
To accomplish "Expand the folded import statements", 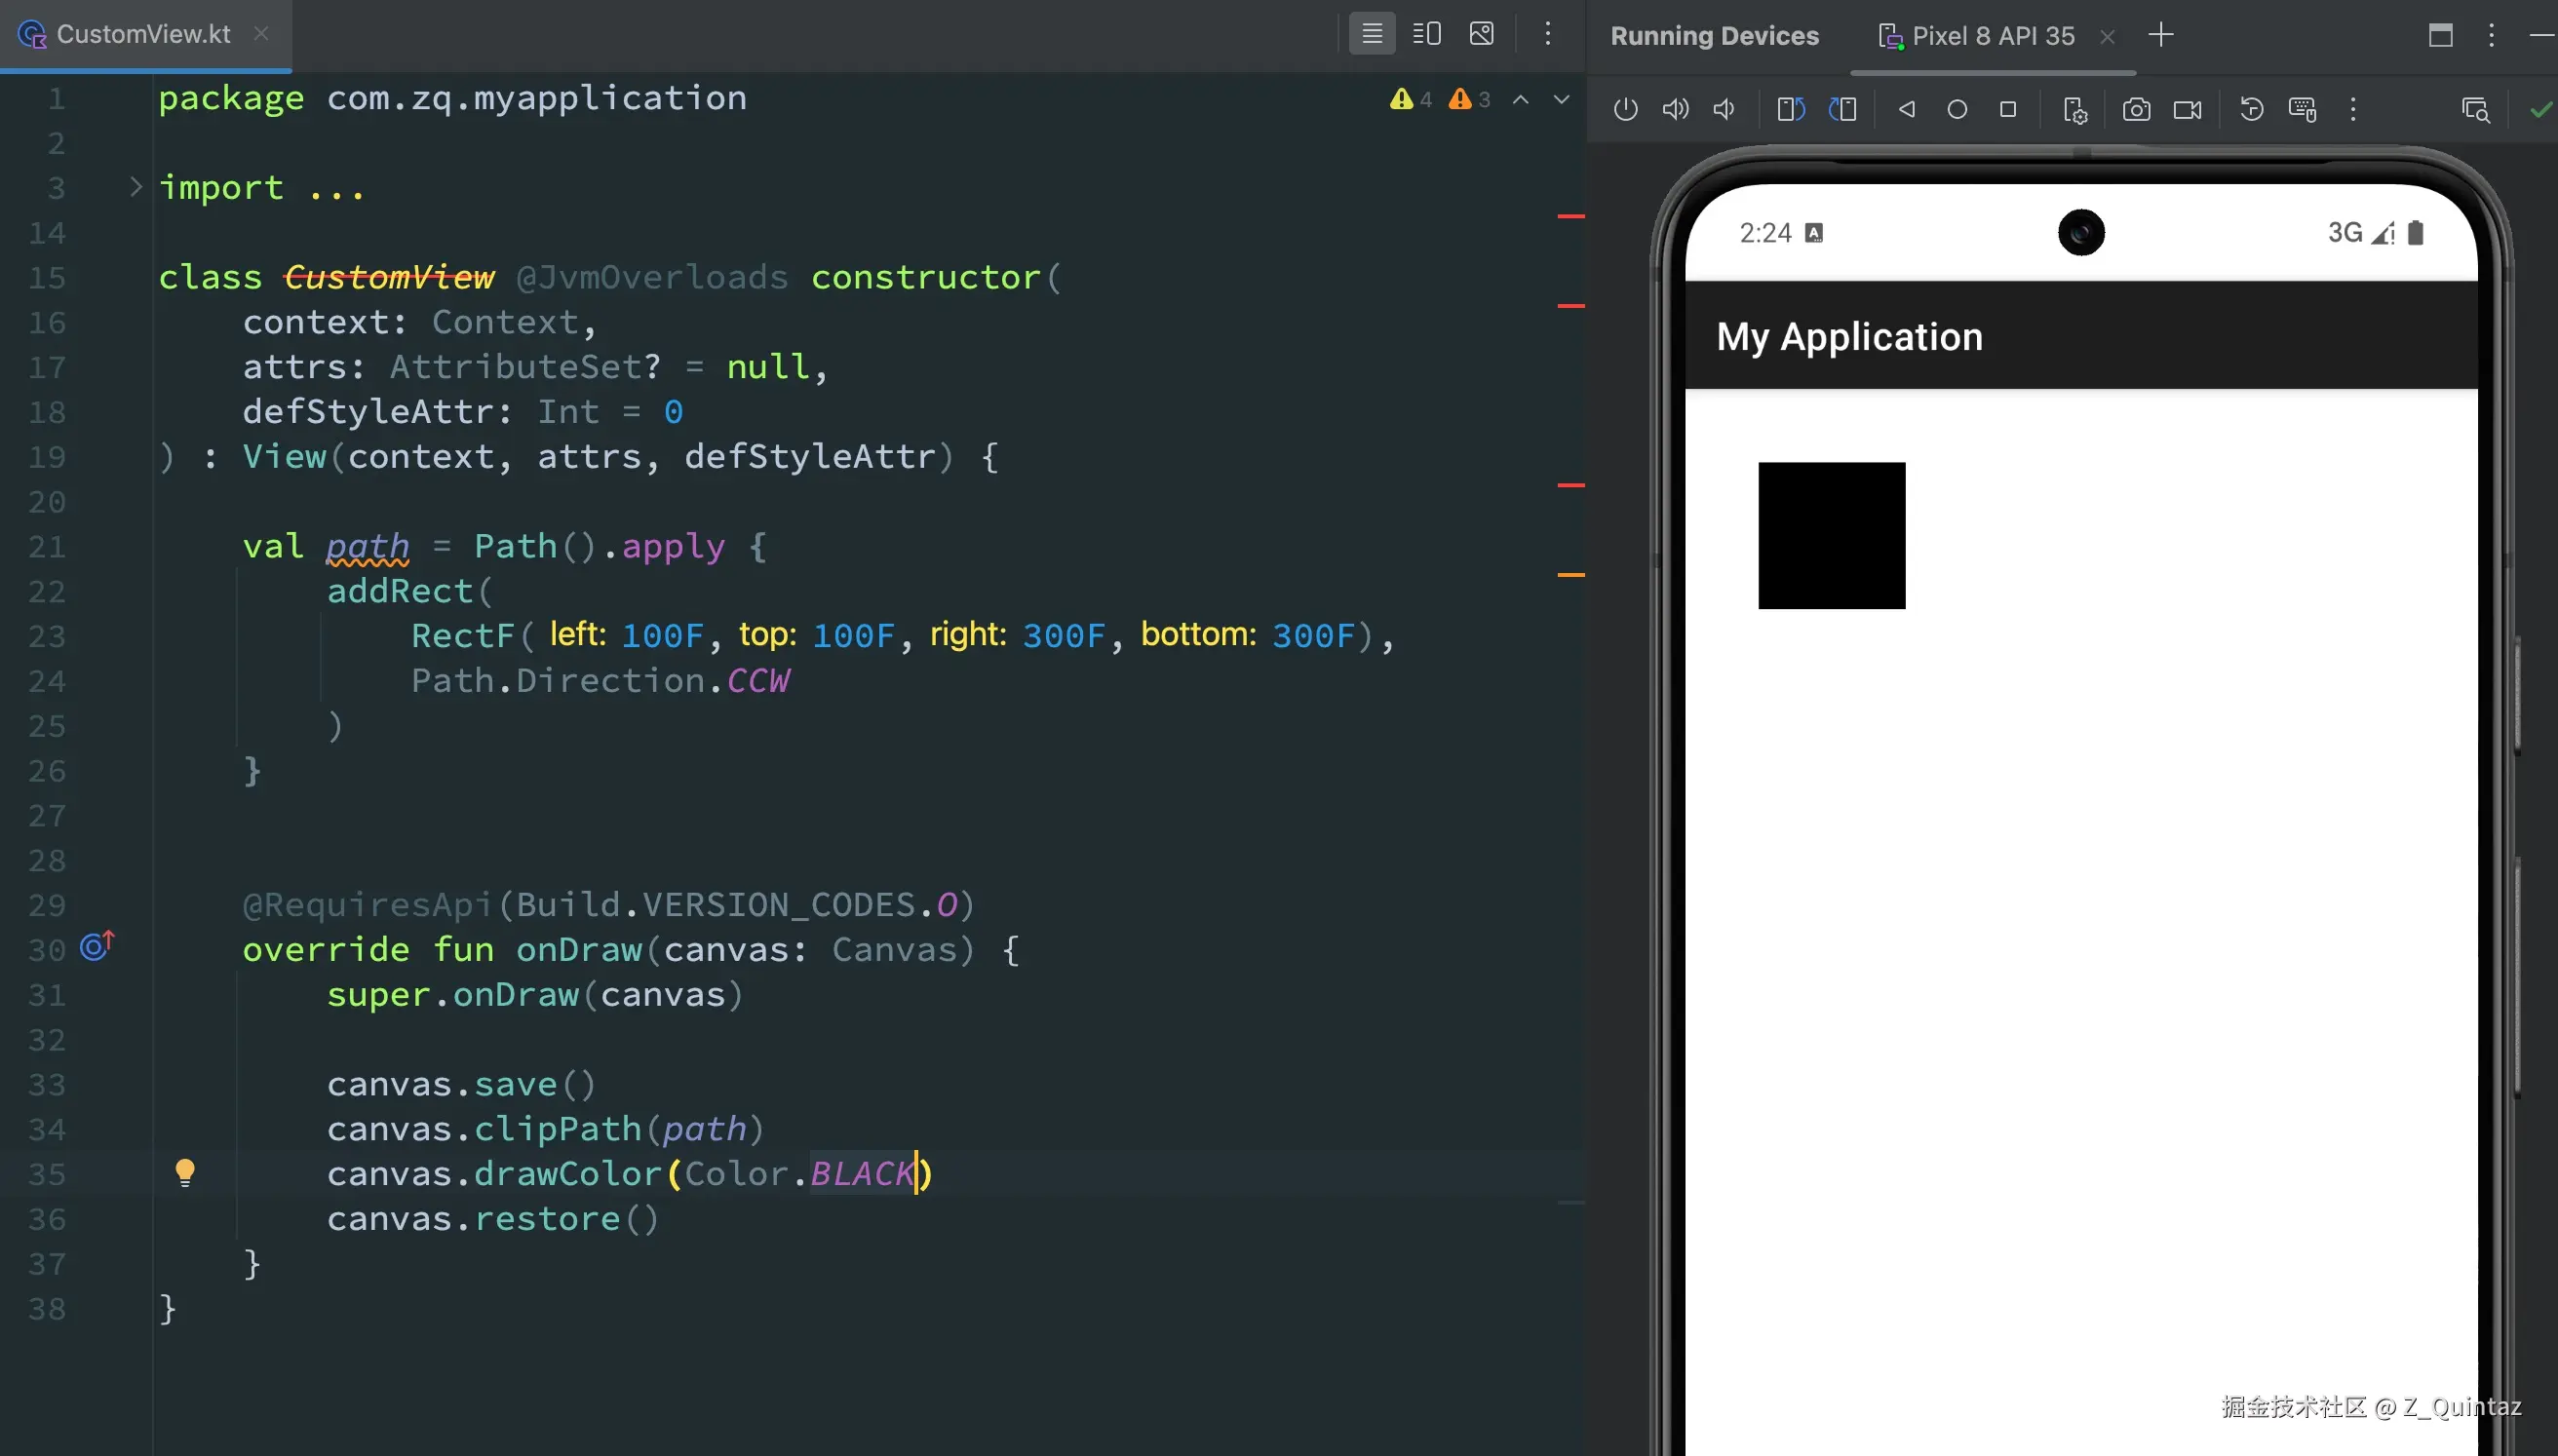I will coord(136,187).
